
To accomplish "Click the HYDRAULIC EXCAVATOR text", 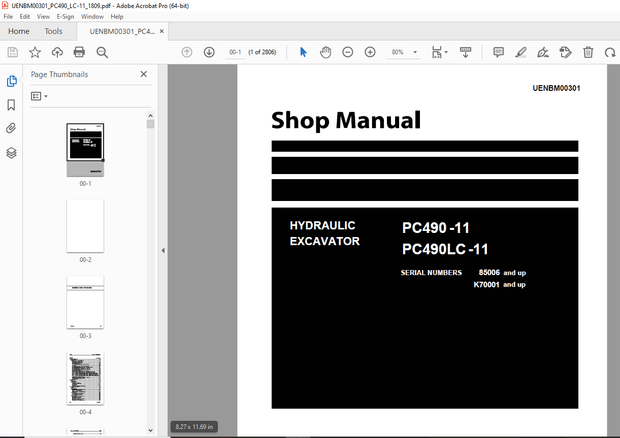I will point(325,233).
